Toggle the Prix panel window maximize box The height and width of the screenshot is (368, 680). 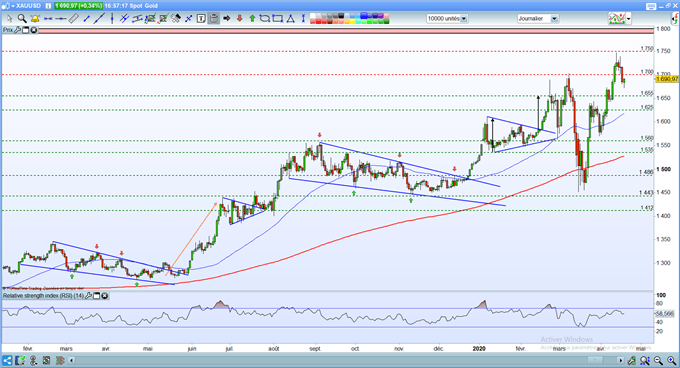coord(25,30)
